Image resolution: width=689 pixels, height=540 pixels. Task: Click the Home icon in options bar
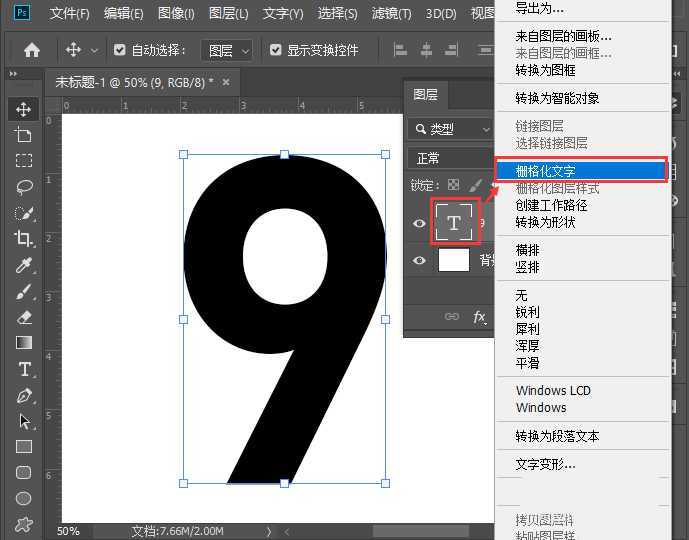click(32, 50)
